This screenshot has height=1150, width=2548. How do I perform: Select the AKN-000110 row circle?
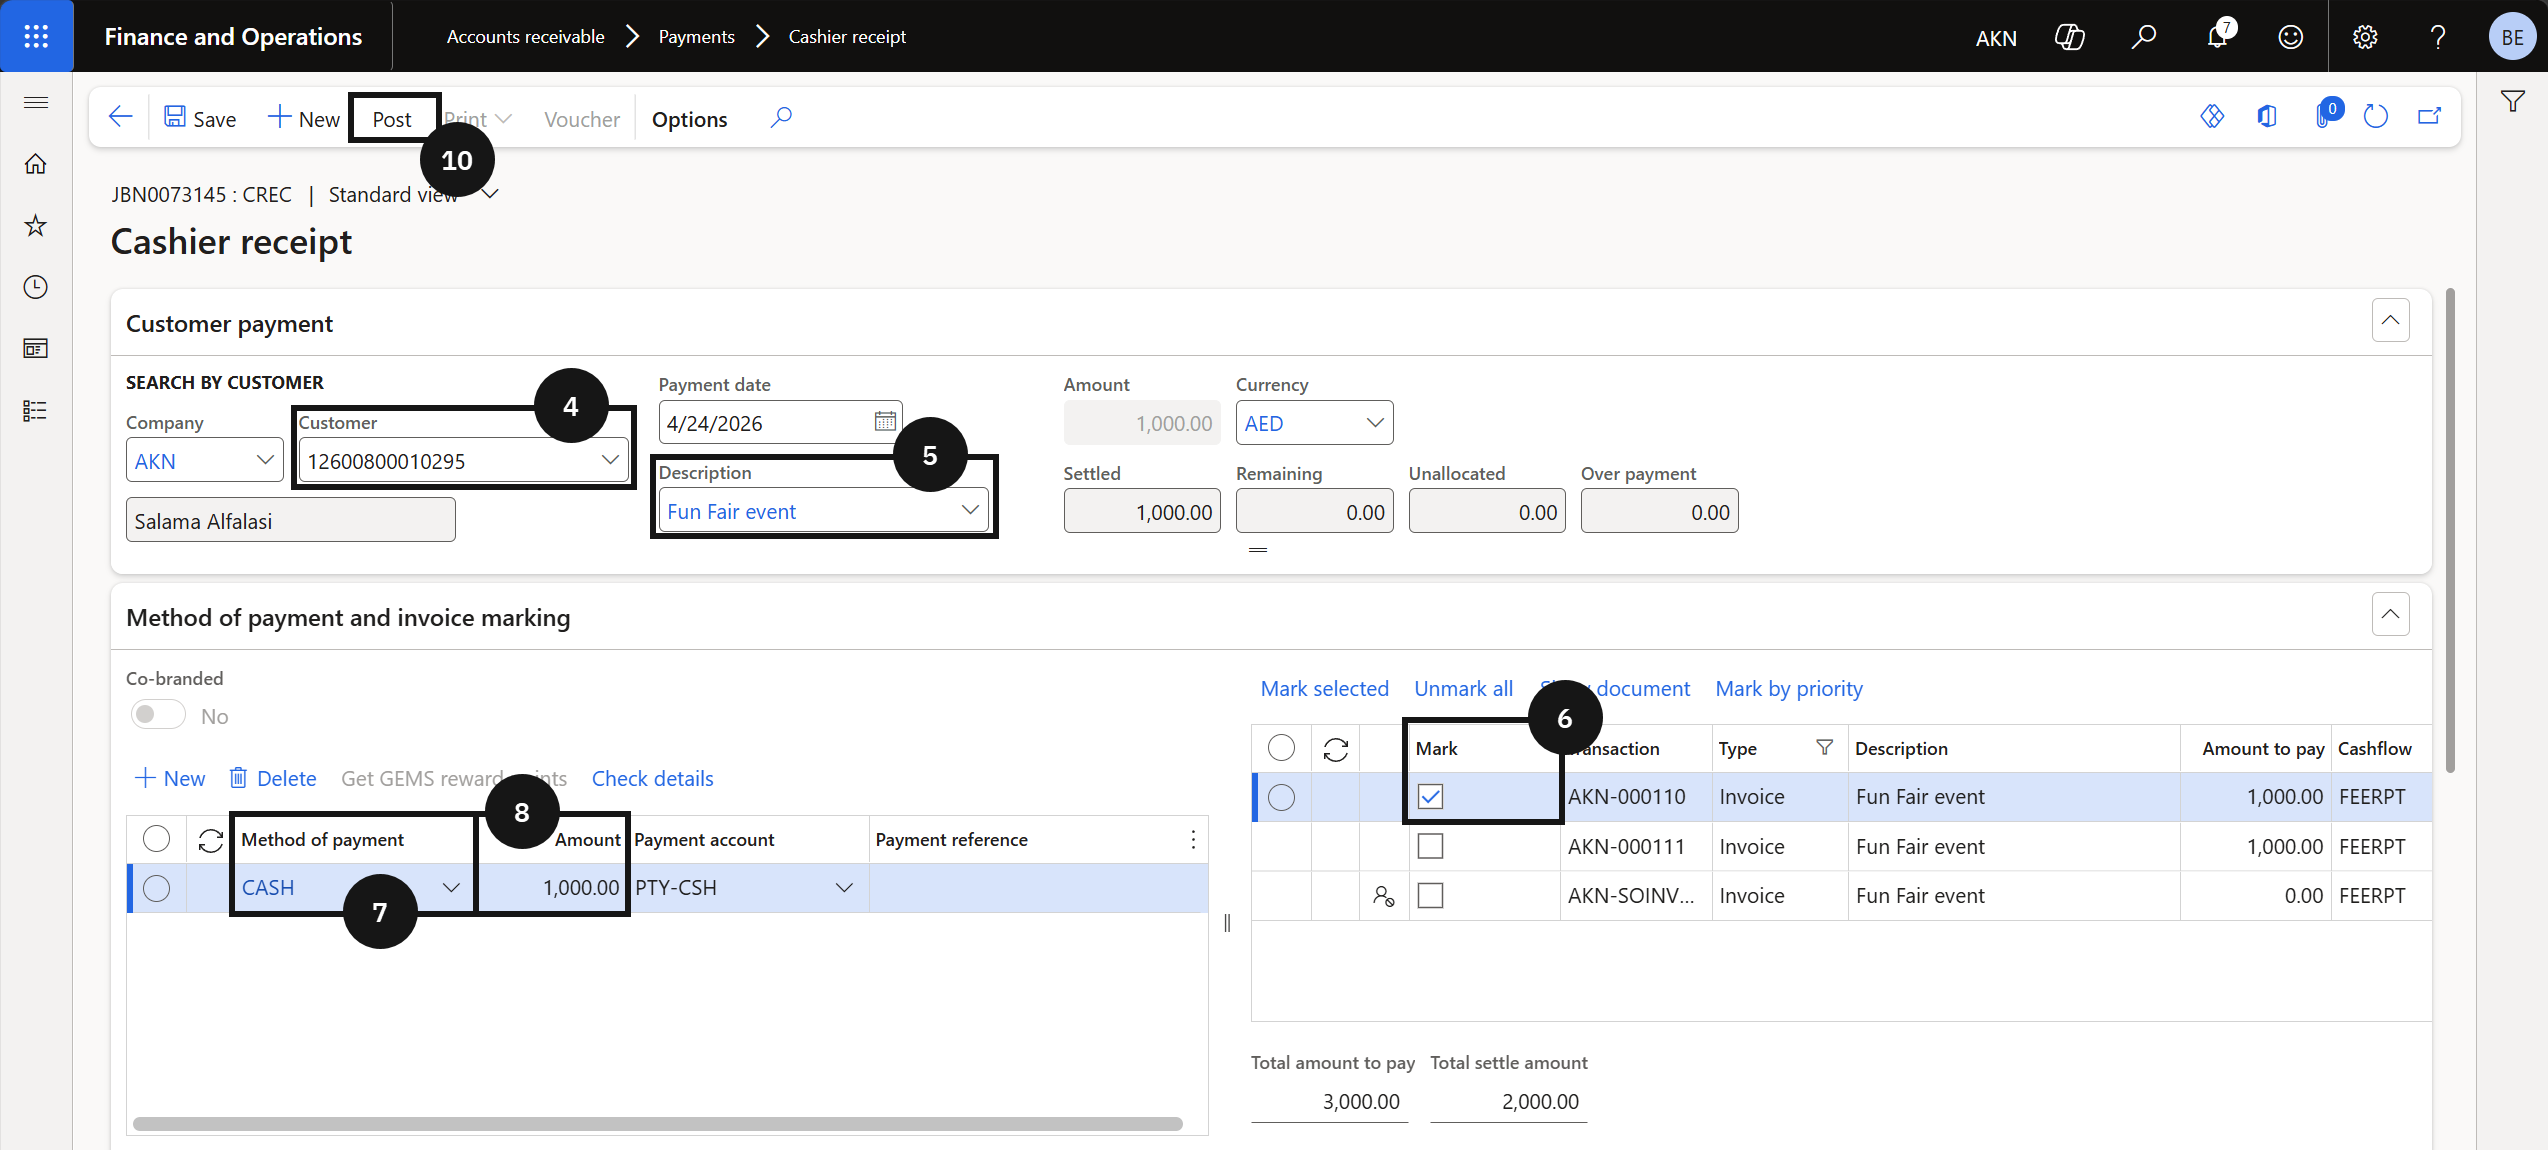point(1281,797)
